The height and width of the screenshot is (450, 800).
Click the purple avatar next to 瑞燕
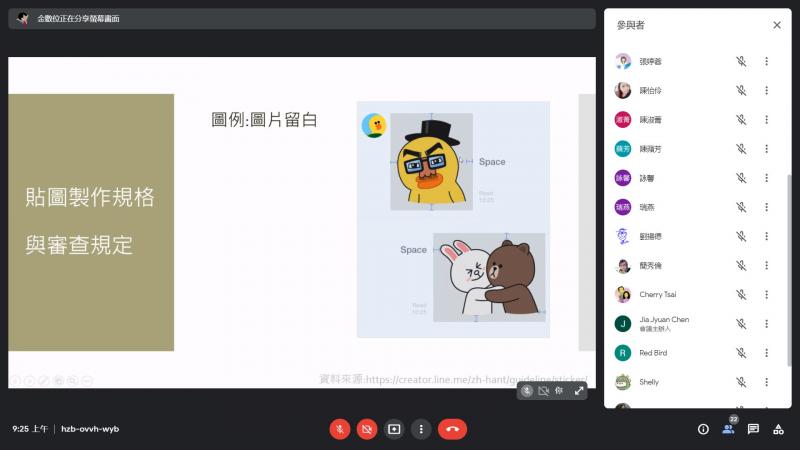click(x=623, y=207)
